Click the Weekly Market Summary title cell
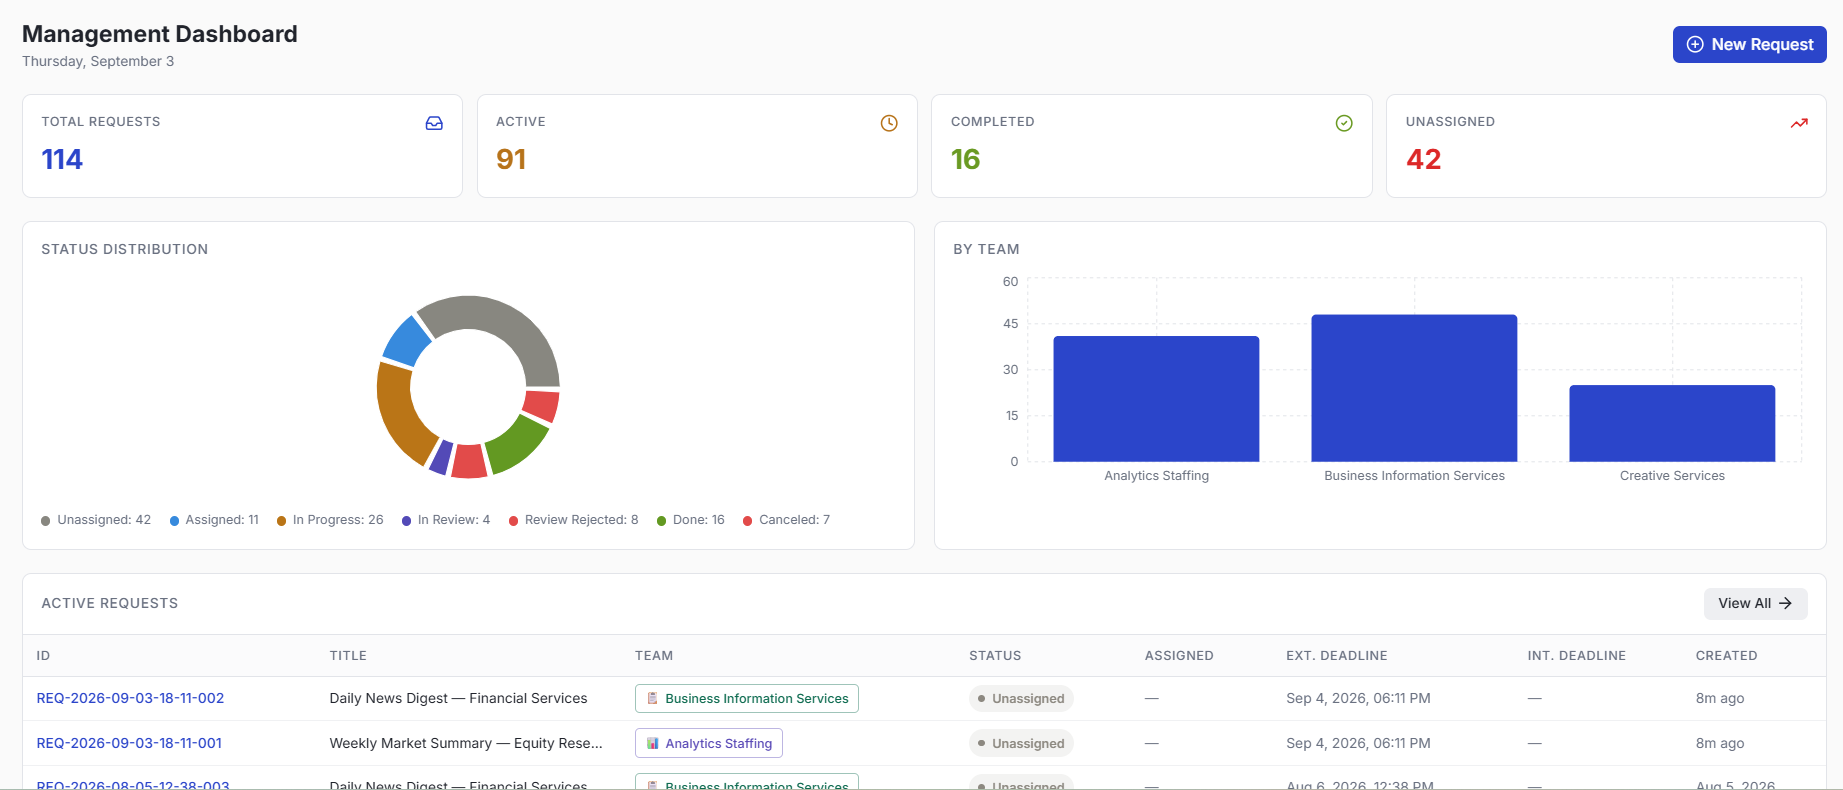Image resolution: width=1843 pixels, height=790 pixels. [x=466, y=743]
